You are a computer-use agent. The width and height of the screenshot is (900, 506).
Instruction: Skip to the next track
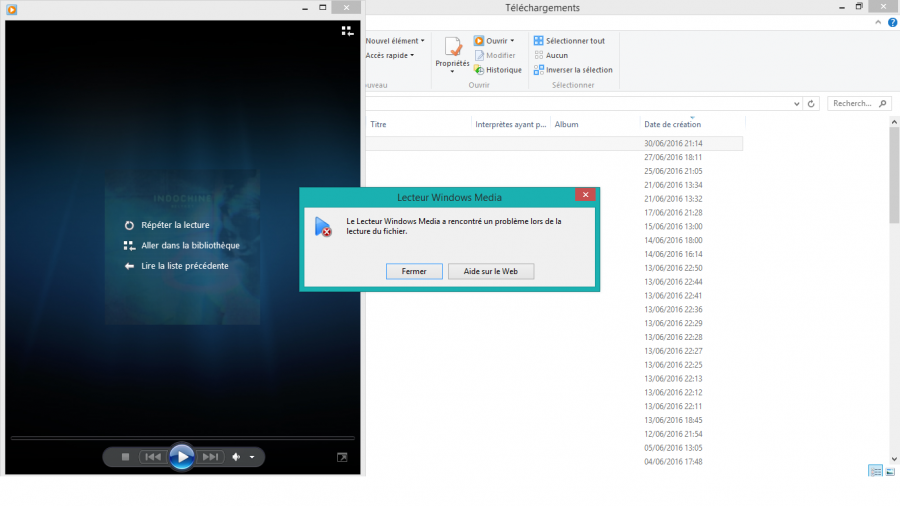pyautogui.click(x=210, y=457)
